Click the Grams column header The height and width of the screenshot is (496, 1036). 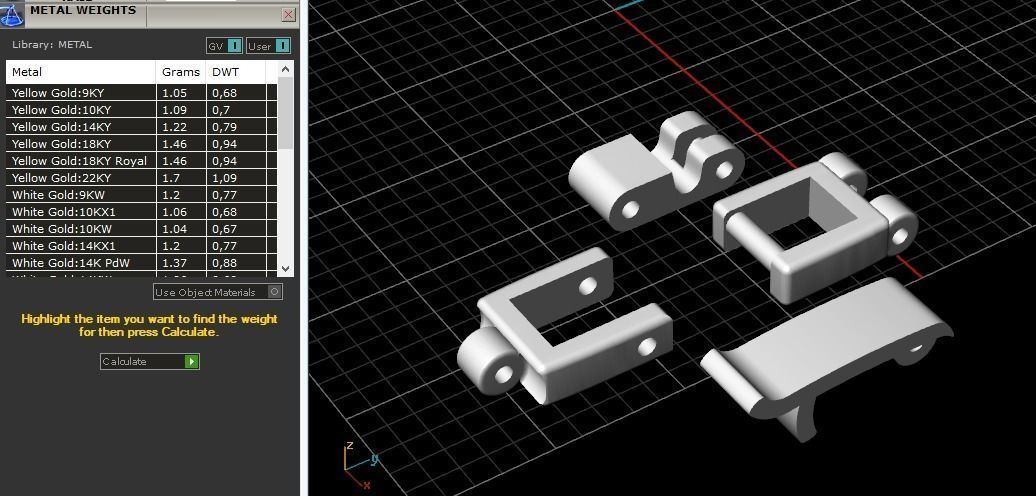coord(181,72)
